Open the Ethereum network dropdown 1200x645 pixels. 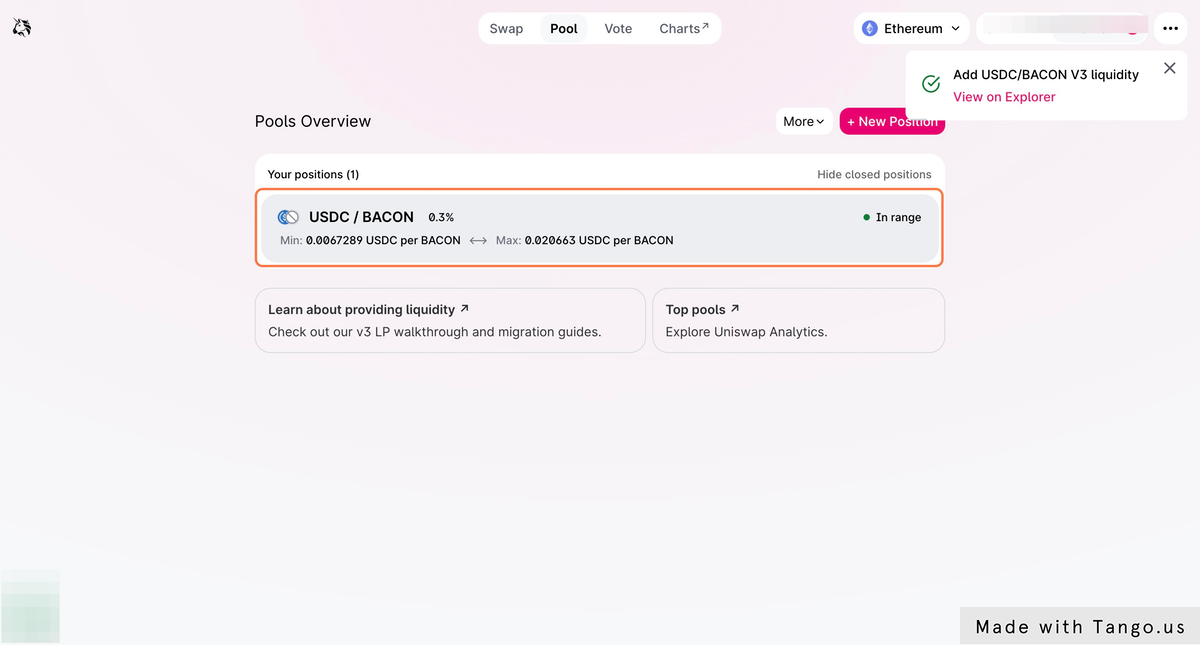click(x=912, y=28)
